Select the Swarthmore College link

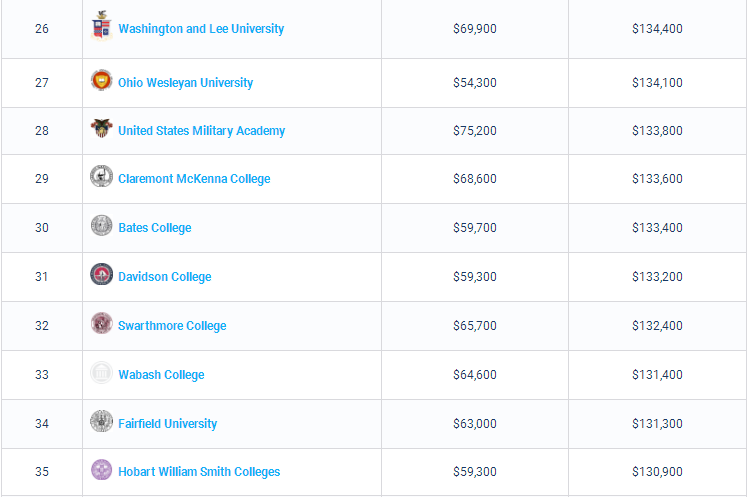172,326
